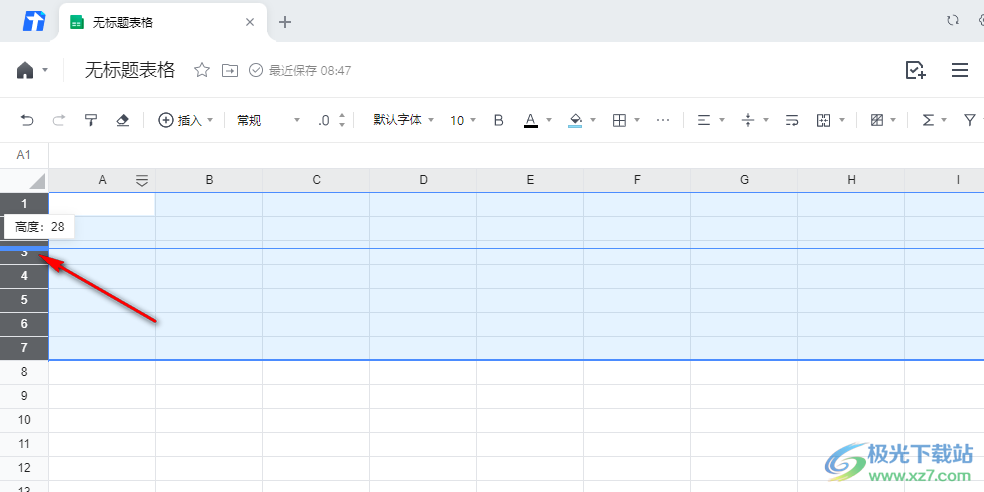Viewport: 984px width, 492px height.
Task: Click the fill color bucket swatch
Action: click(x=575, y=120)
